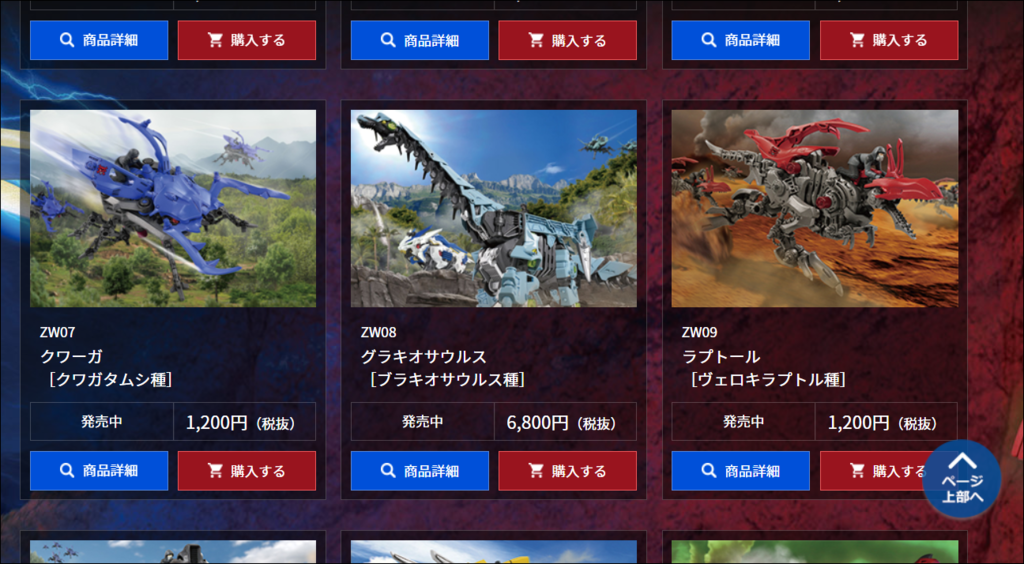The image size is (1024, 564).
Task: Click the magnifier icon in ZW09 商品詳細 button
Action: pos(709,471)
